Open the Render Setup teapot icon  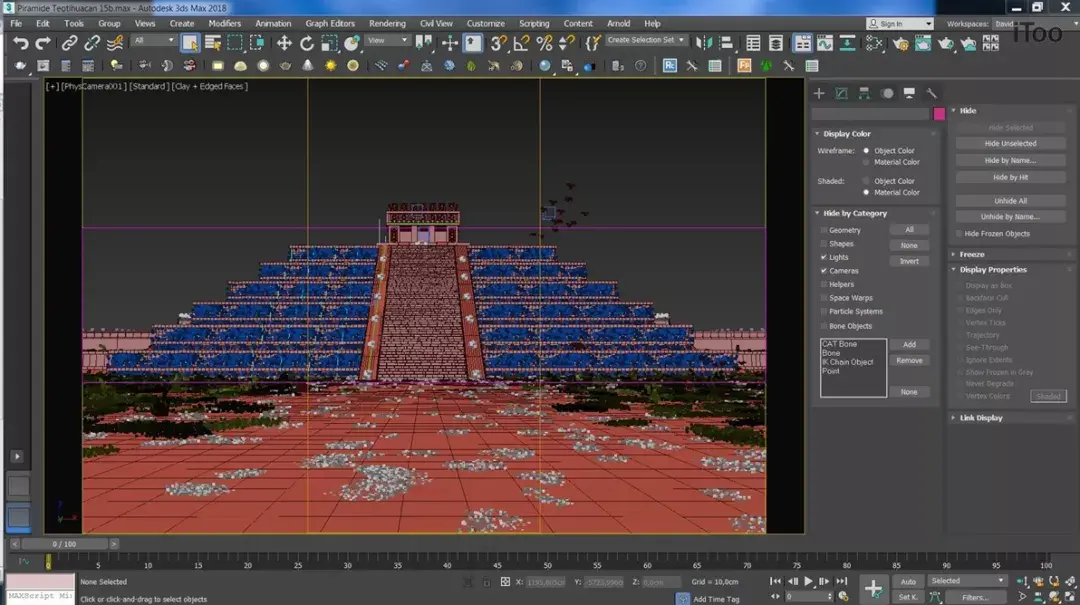click(901, 42)
